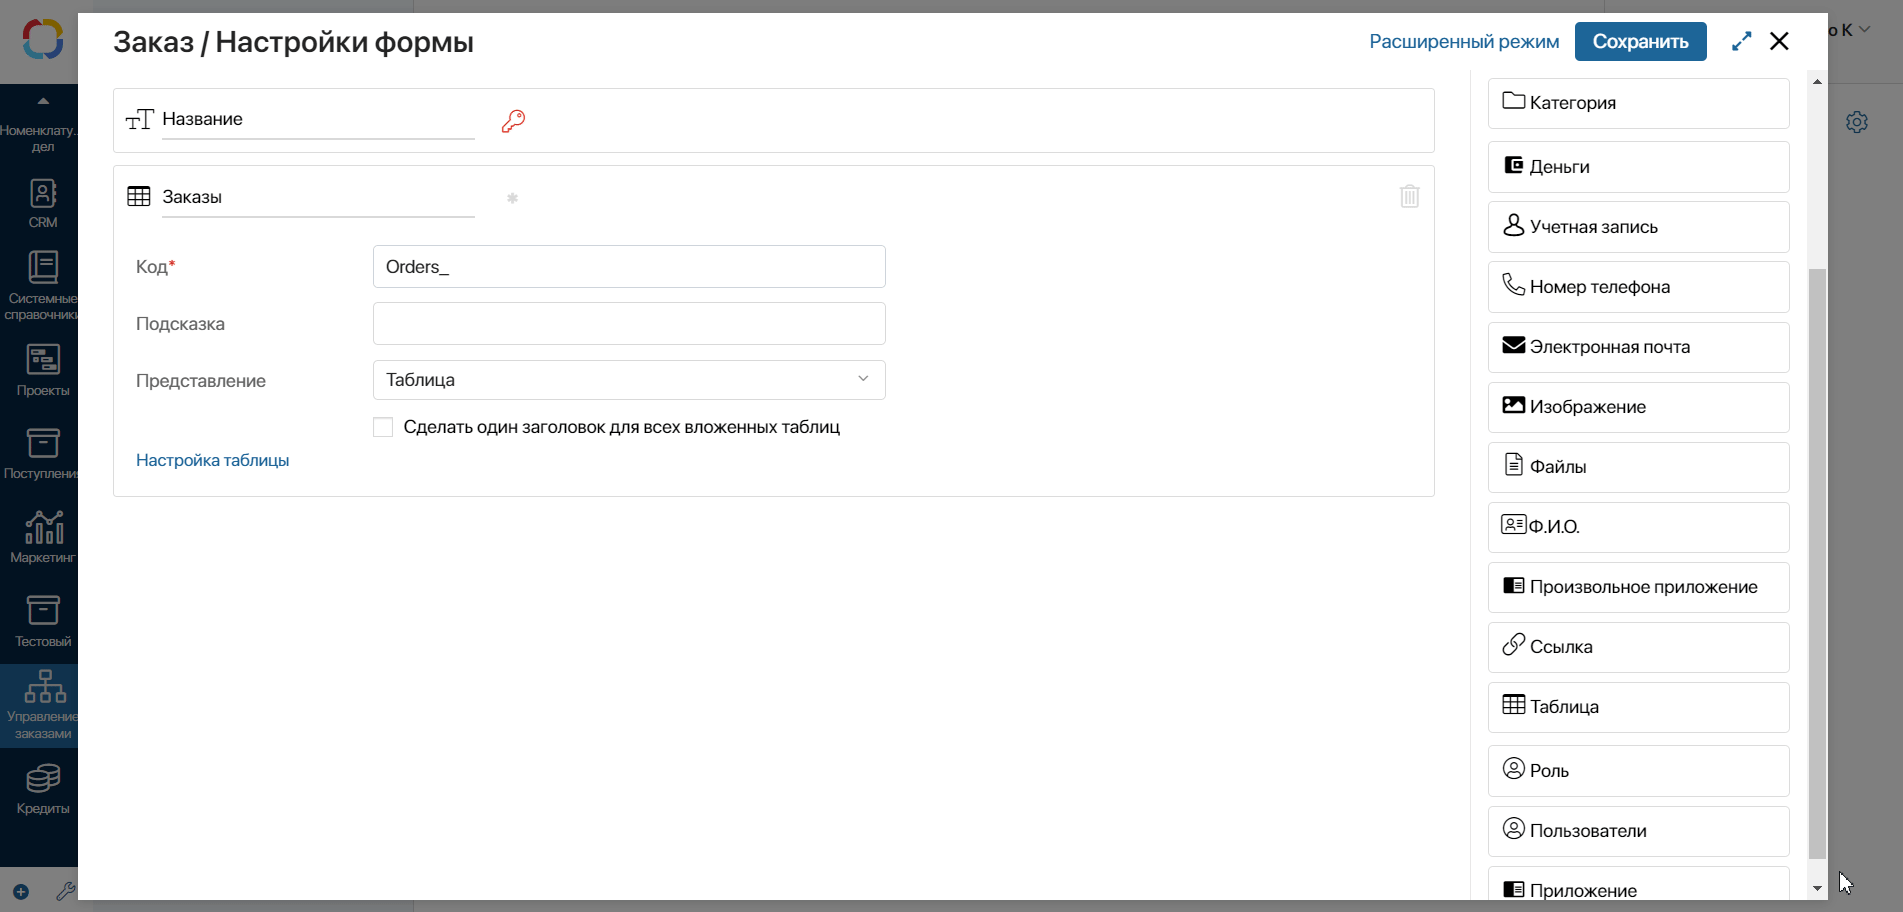Open Маркетинг sidebar section
Screen dimensions: 1903x912
click(42, 537)
